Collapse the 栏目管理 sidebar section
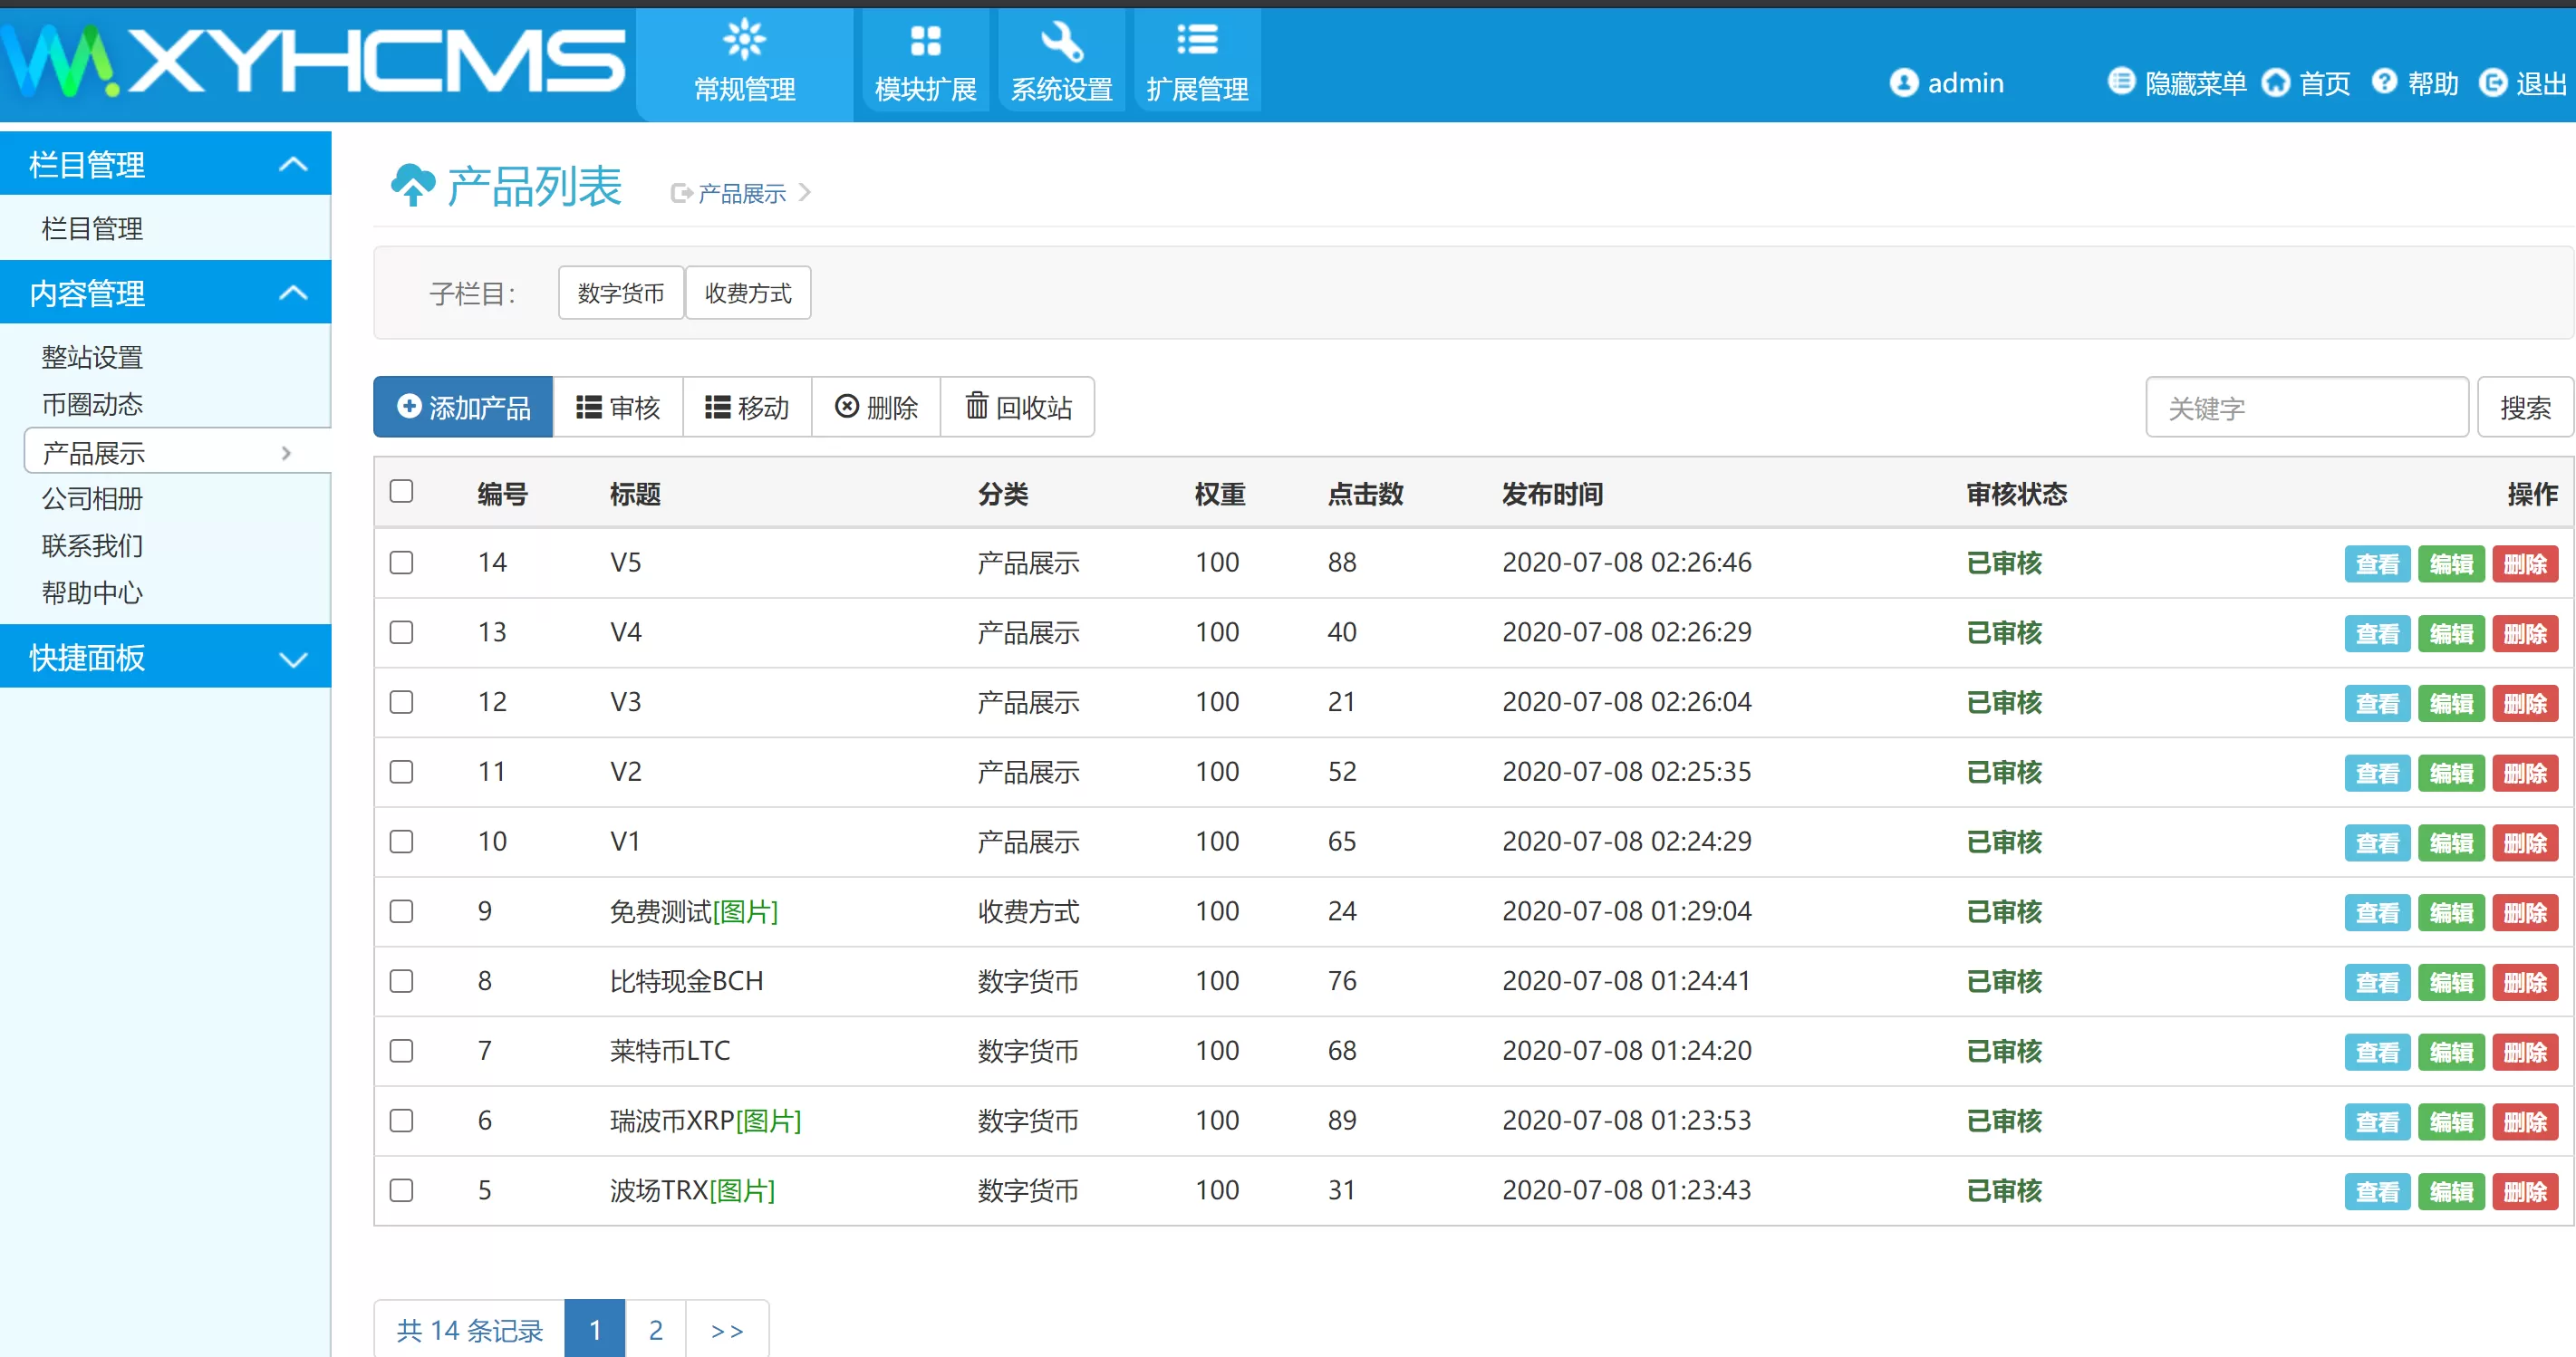Screen dimensions: 2576x1357 (292, 163)
